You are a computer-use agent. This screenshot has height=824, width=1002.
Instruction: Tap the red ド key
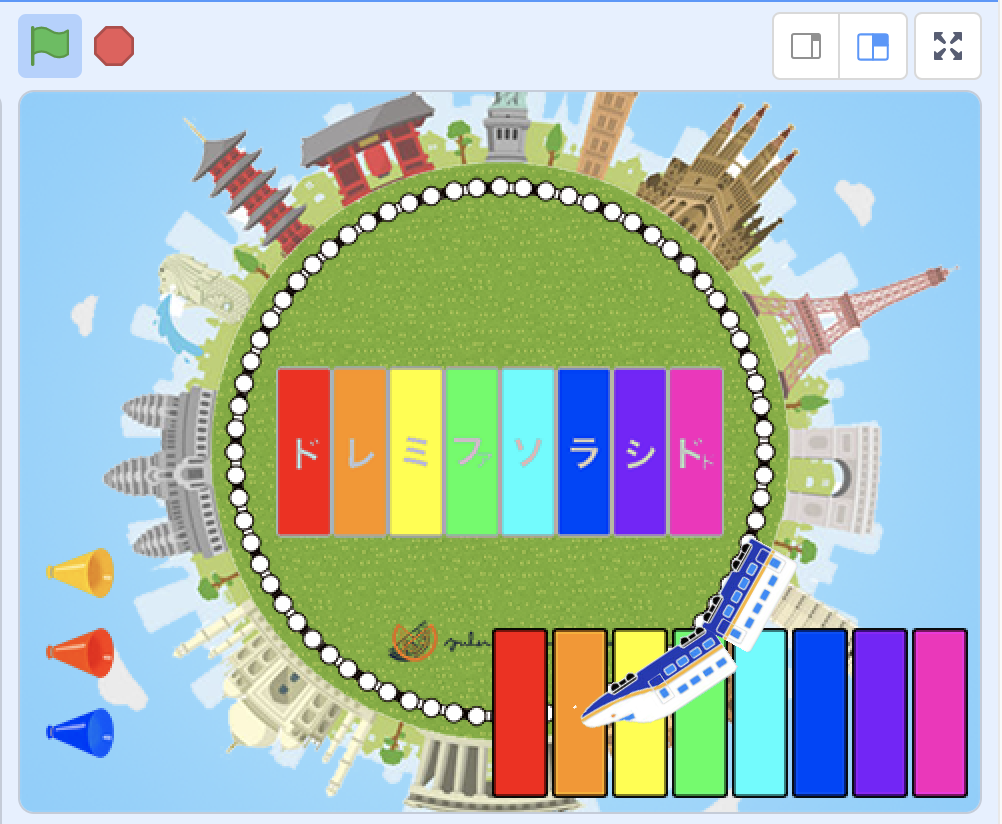pos(304,451)
